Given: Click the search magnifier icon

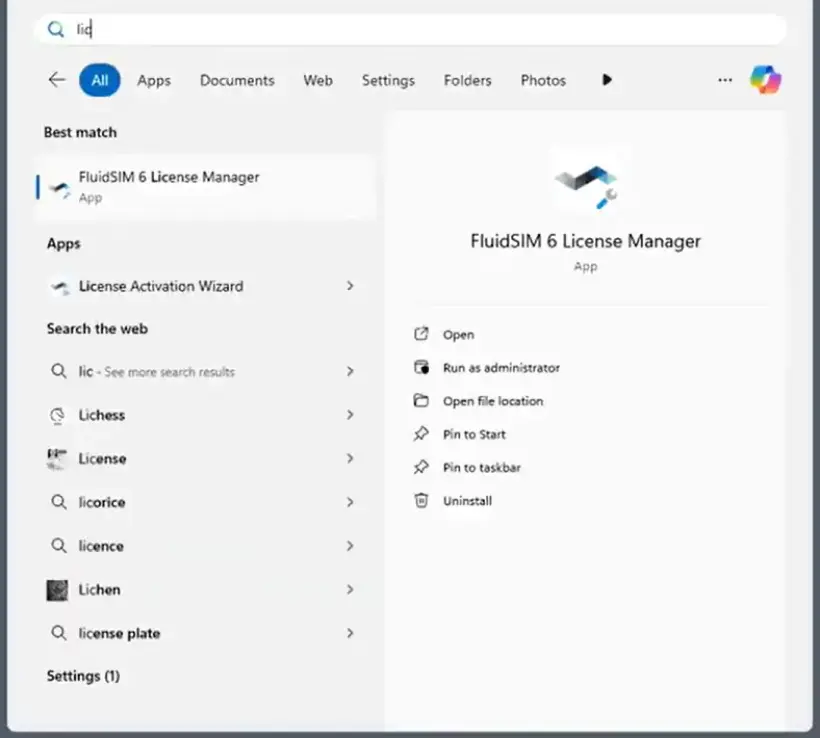Looking at the screenshot, I should tap(56, 29).
